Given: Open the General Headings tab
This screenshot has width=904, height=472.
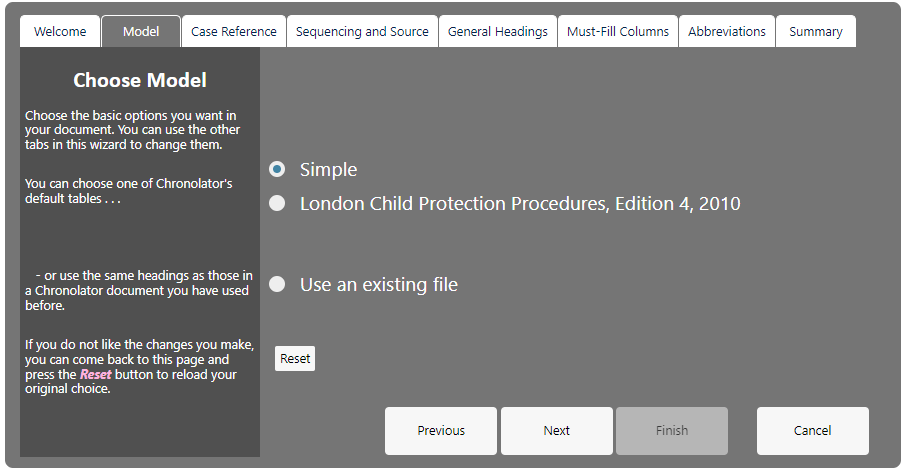Looking at the screenshot, I should 498,31.
